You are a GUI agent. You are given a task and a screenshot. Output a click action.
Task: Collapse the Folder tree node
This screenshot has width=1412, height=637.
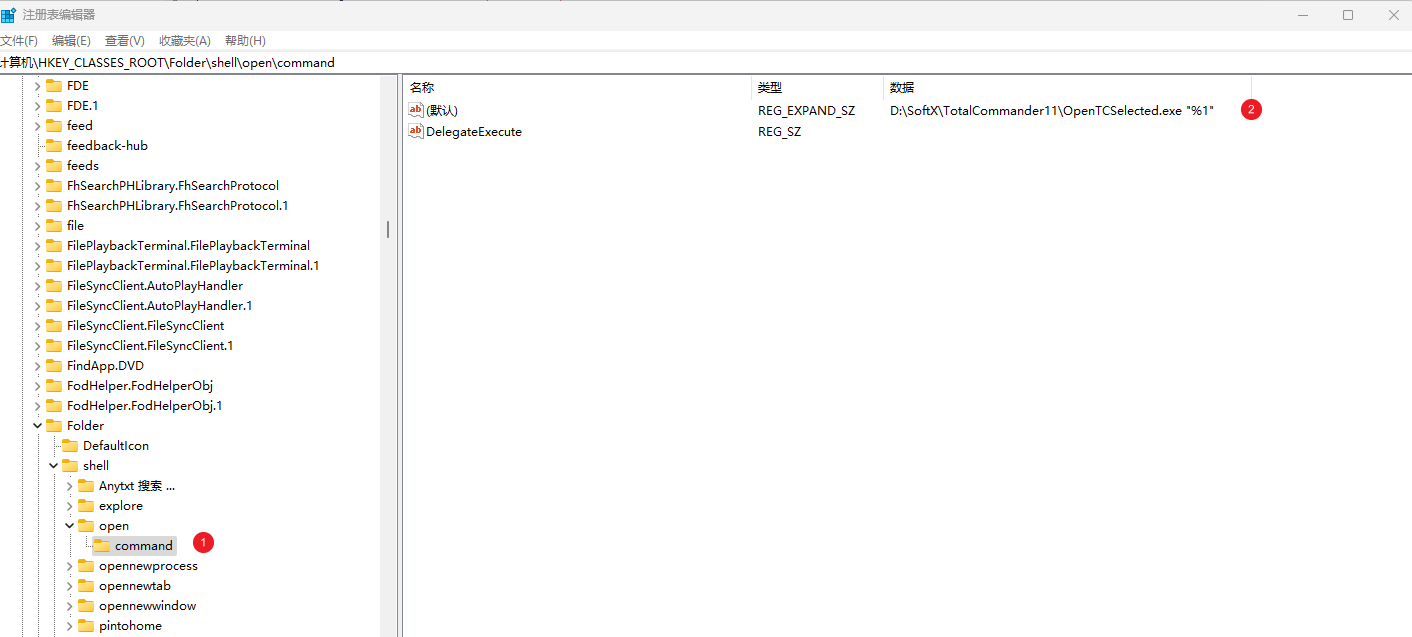click(38, 426)
